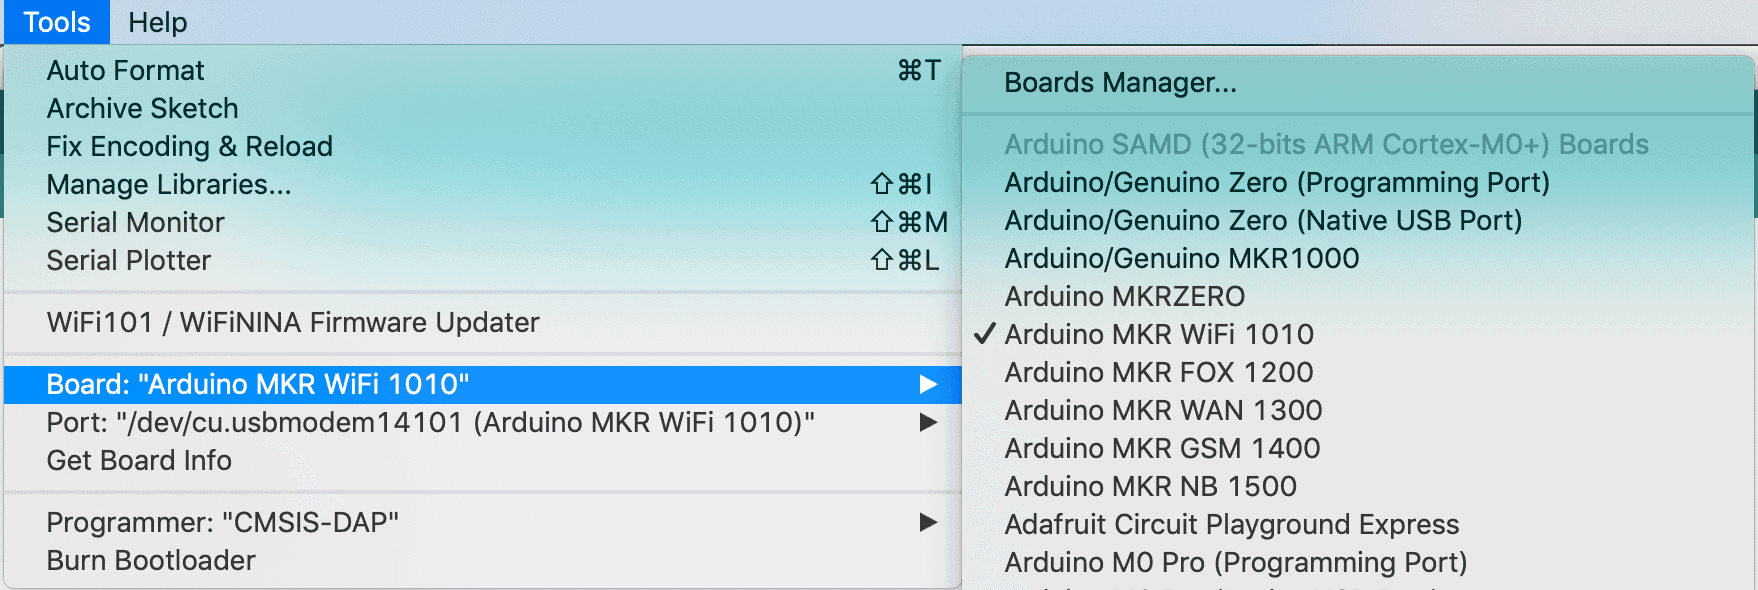Click Get Board Info
This screenshot has height=590, width=1758.
click(139, 460)
